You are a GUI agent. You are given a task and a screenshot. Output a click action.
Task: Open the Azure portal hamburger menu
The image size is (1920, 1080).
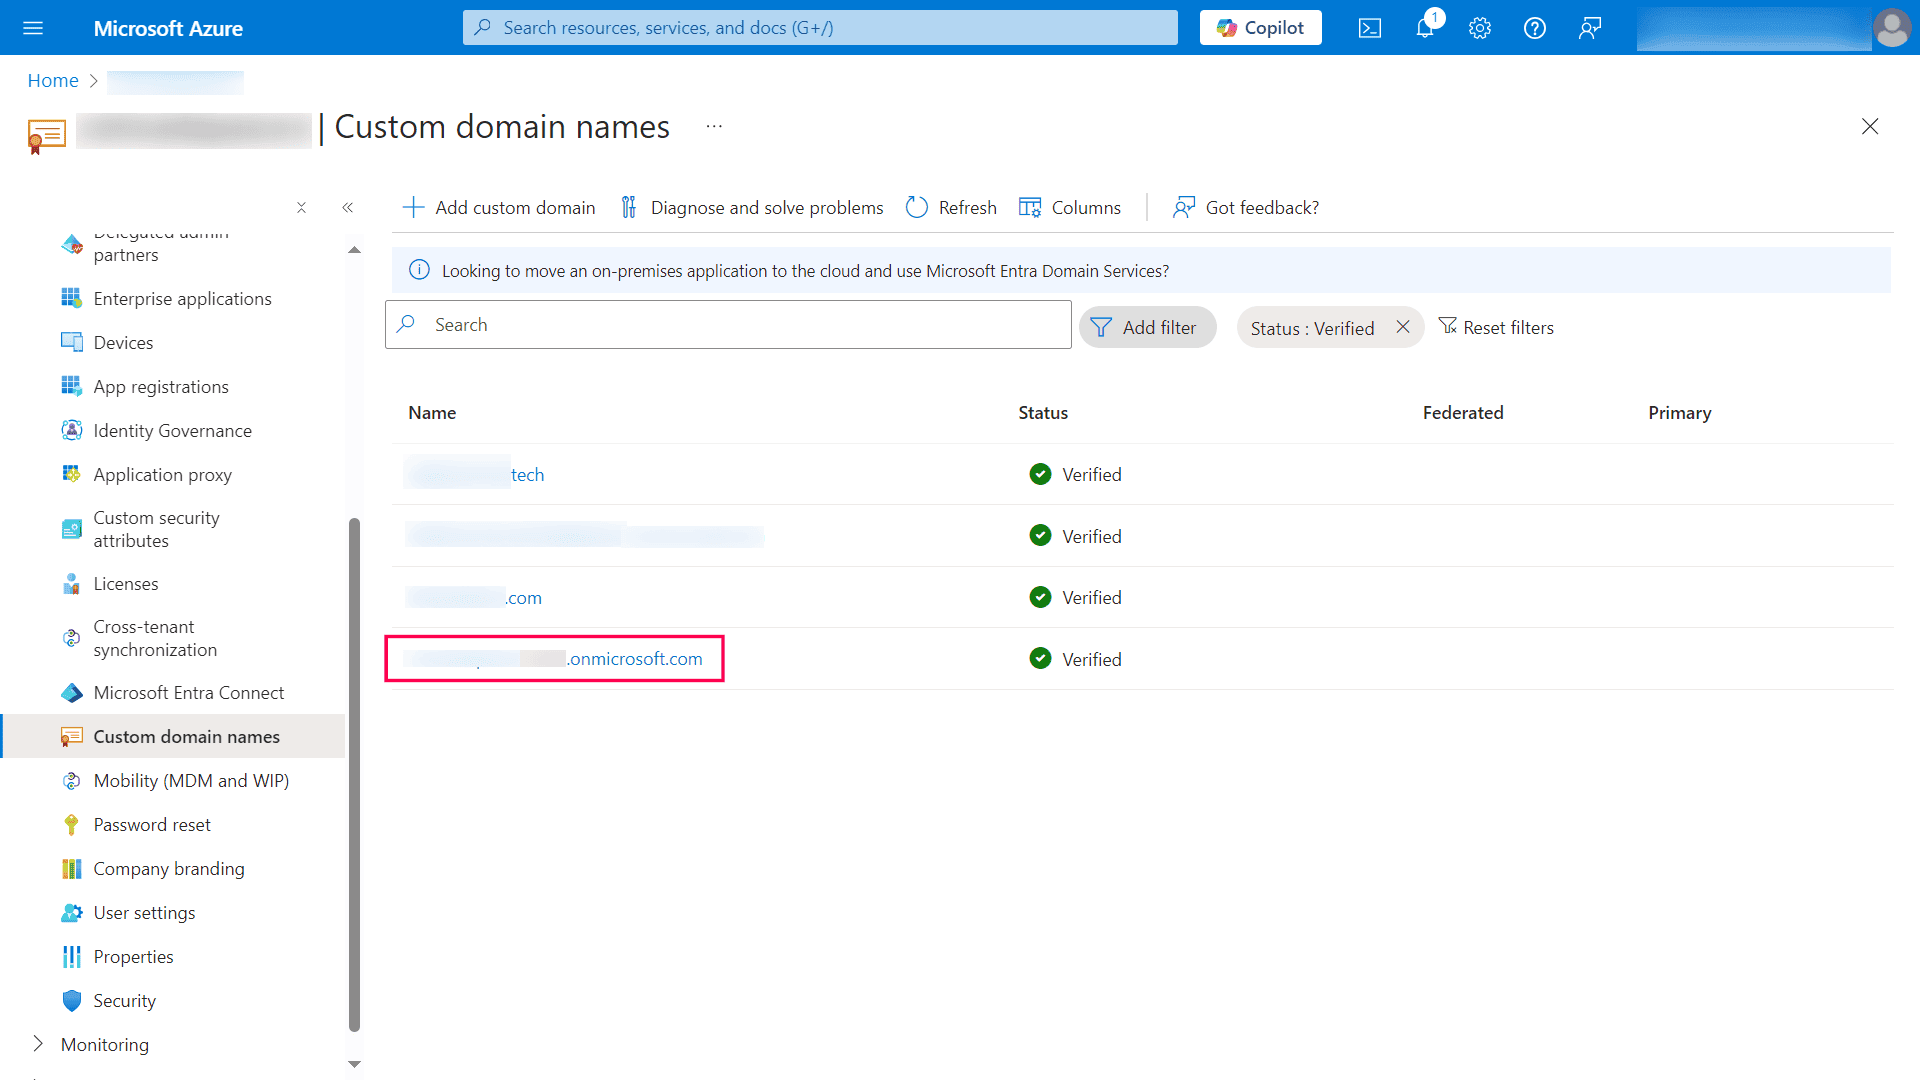click(33, 27)
